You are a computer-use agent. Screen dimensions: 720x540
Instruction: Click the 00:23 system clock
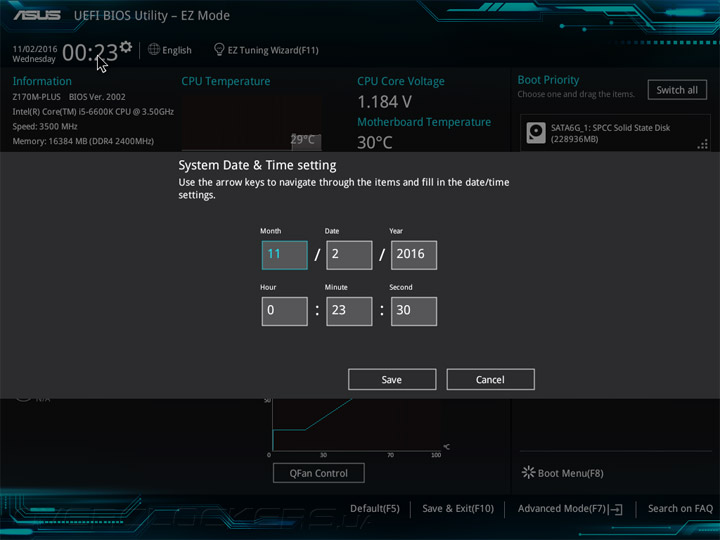coord(90,52)
